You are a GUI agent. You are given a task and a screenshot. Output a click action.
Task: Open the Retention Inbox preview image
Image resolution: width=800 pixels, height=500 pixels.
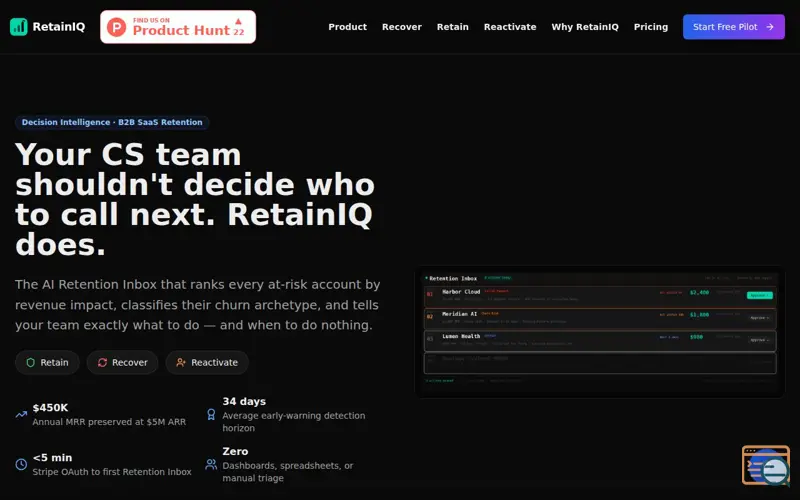pyautogui.click(x=600, y=332)
